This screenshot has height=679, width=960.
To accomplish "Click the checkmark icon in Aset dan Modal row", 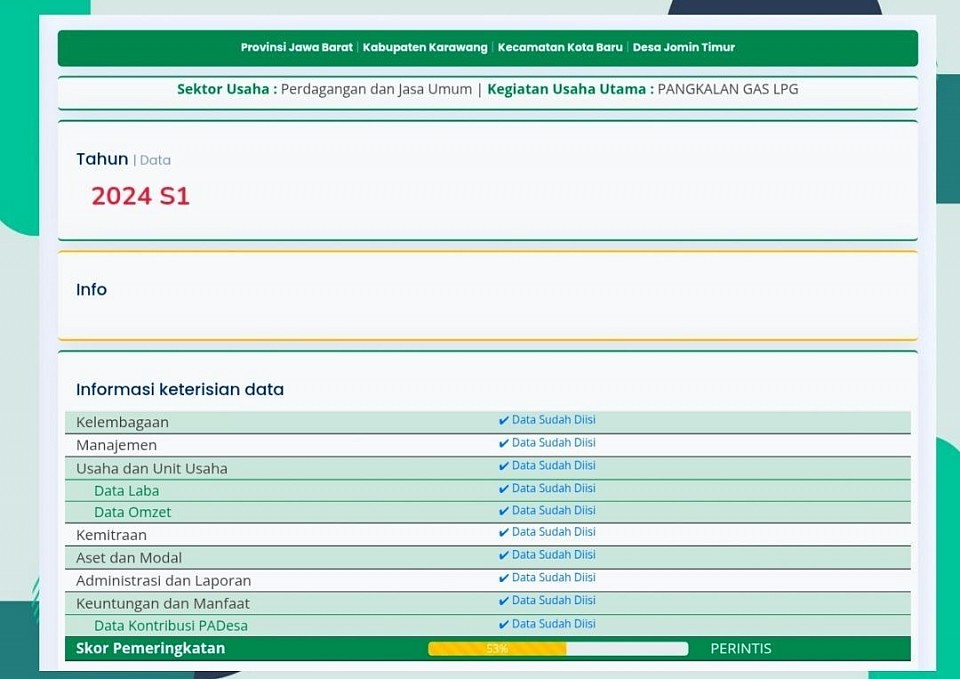I will click(x=504, y=555).
